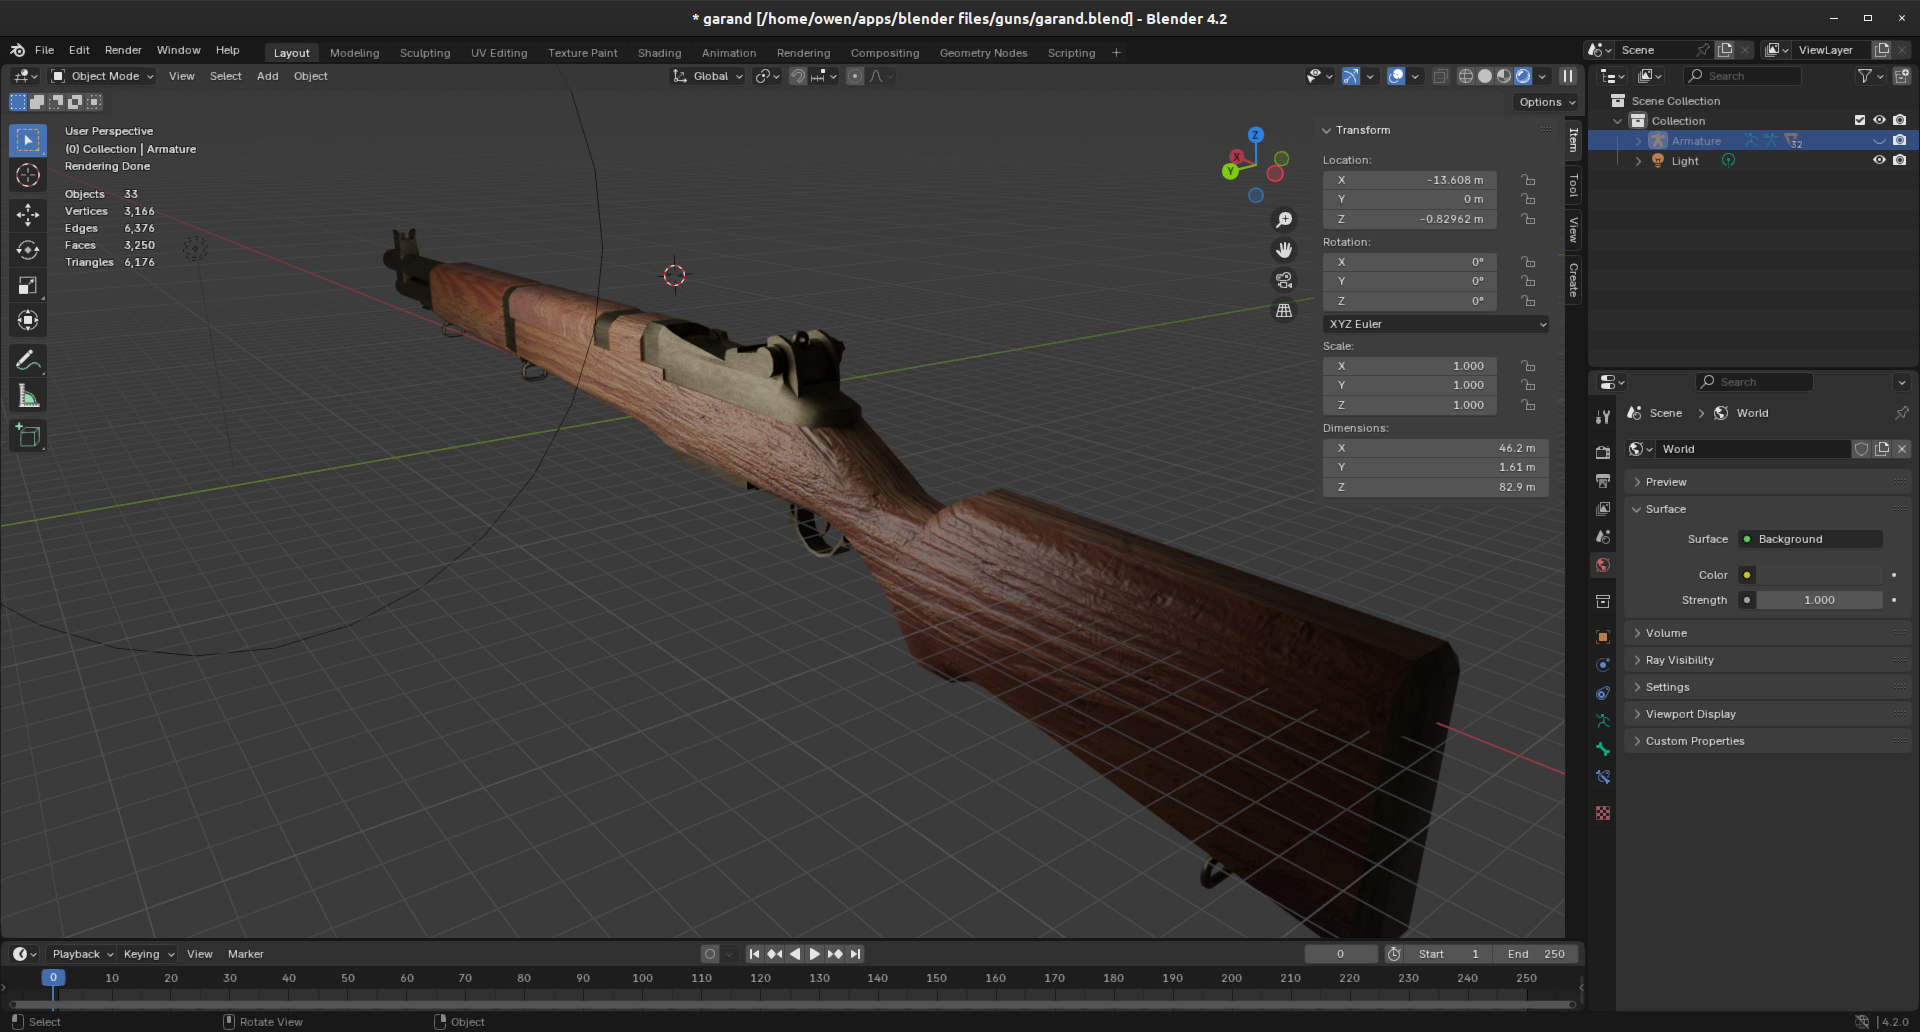Disable Collection in renders camera icon

coord(1900,120)
